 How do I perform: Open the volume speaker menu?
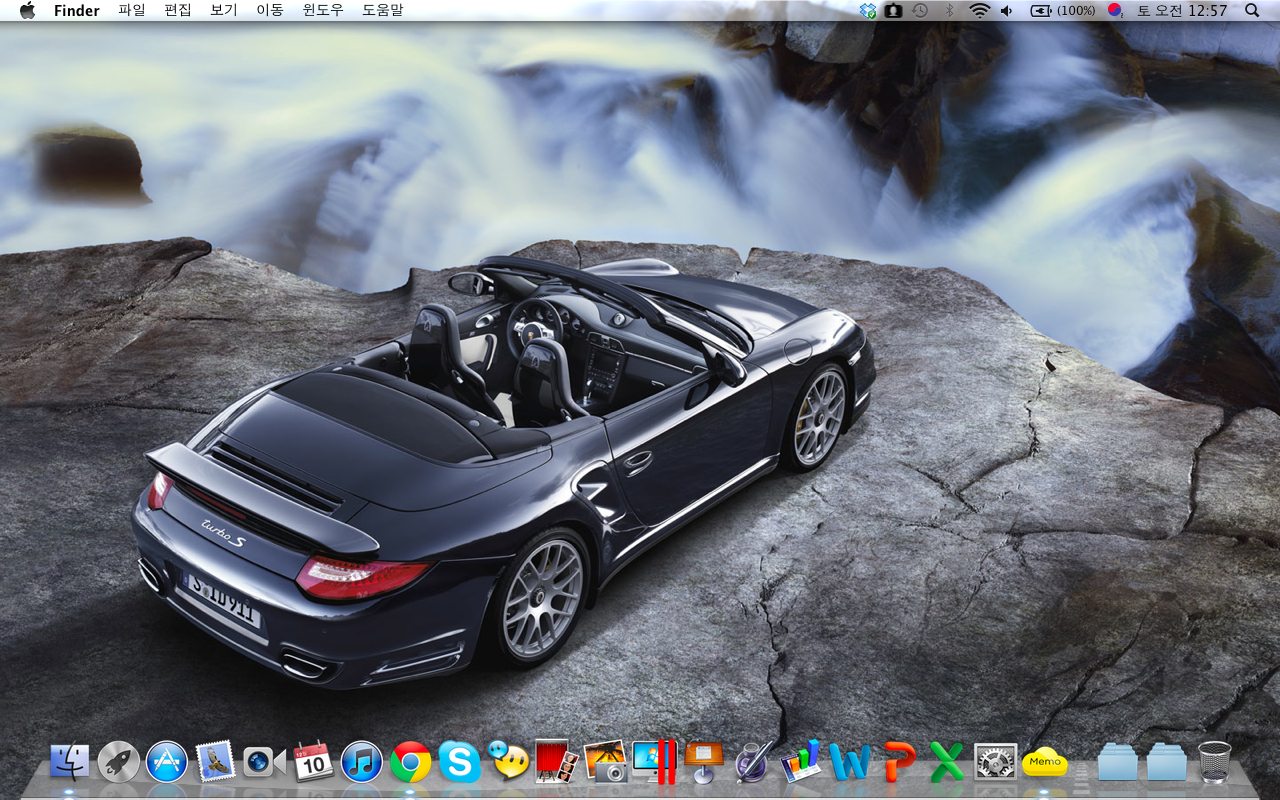point(1006,10)
